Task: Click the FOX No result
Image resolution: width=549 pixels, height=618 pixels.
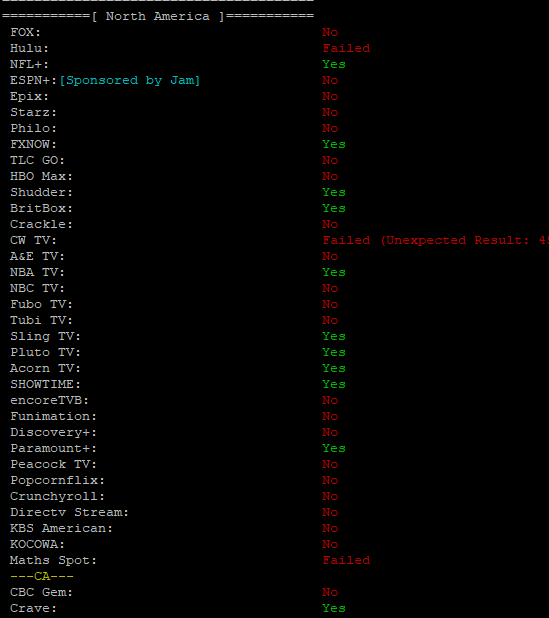Action: coord(330,32)
